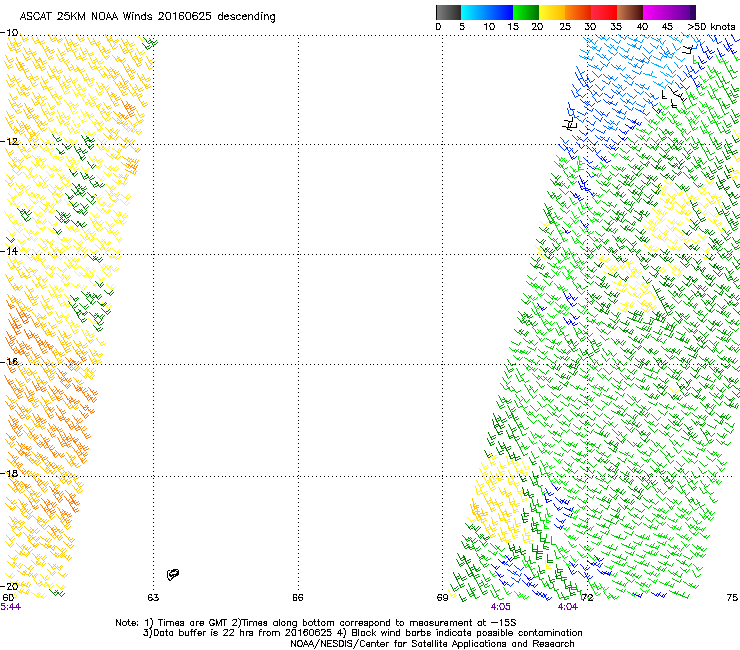Pick the light cyan segment above label 5

pyautogui.click(x=473, y=12)
